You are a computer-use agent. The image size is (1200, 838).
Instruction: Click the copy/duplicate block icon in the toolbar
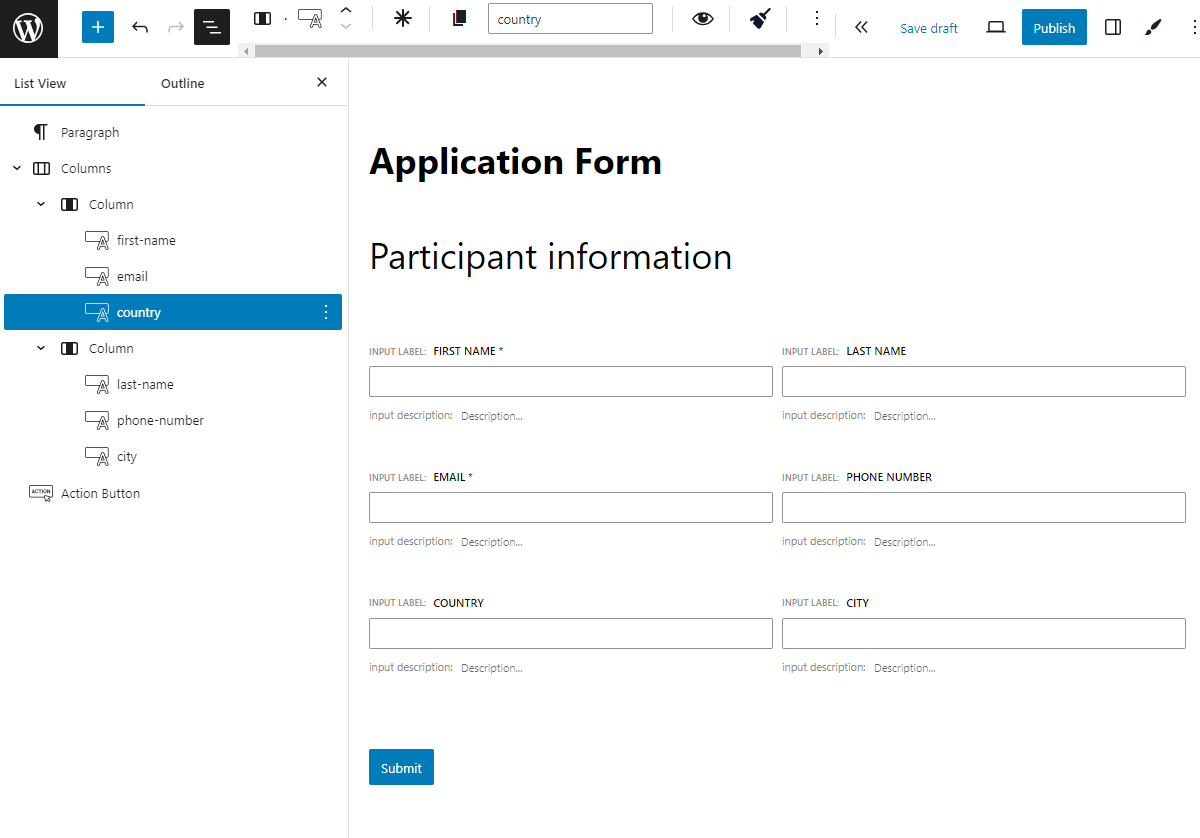tap(459, 18)
